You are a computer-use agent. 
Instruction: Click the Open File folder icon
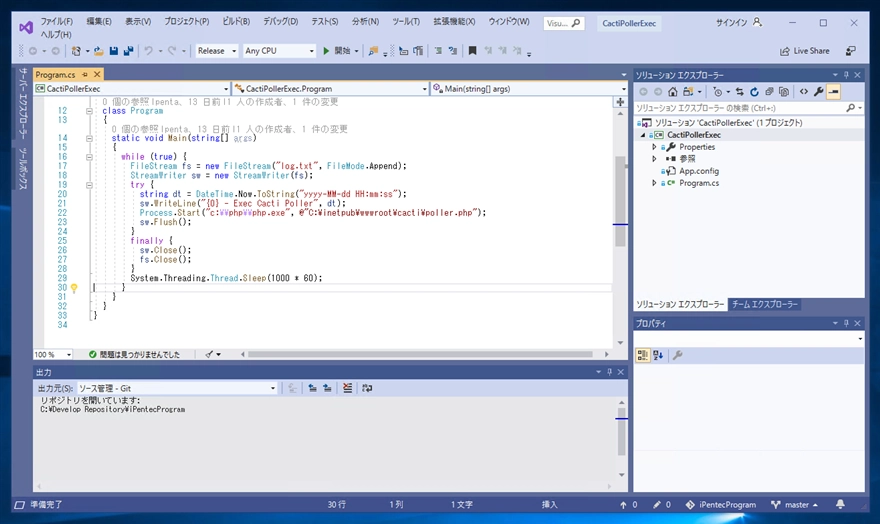[x=99, y=51]
